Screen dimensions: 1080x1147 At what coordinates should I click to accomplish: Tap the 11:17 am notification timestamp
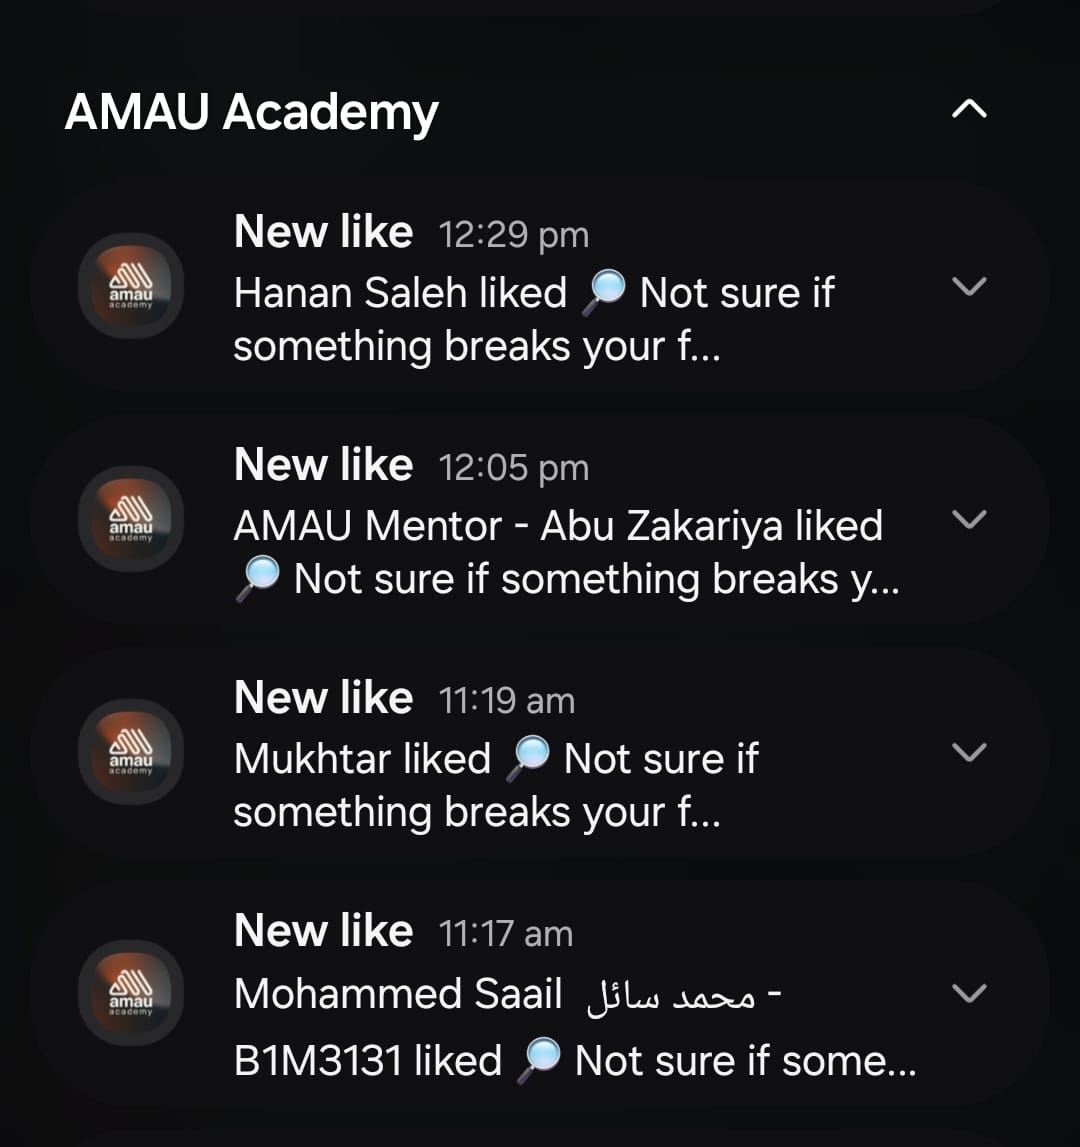click(x=505, y=934)
